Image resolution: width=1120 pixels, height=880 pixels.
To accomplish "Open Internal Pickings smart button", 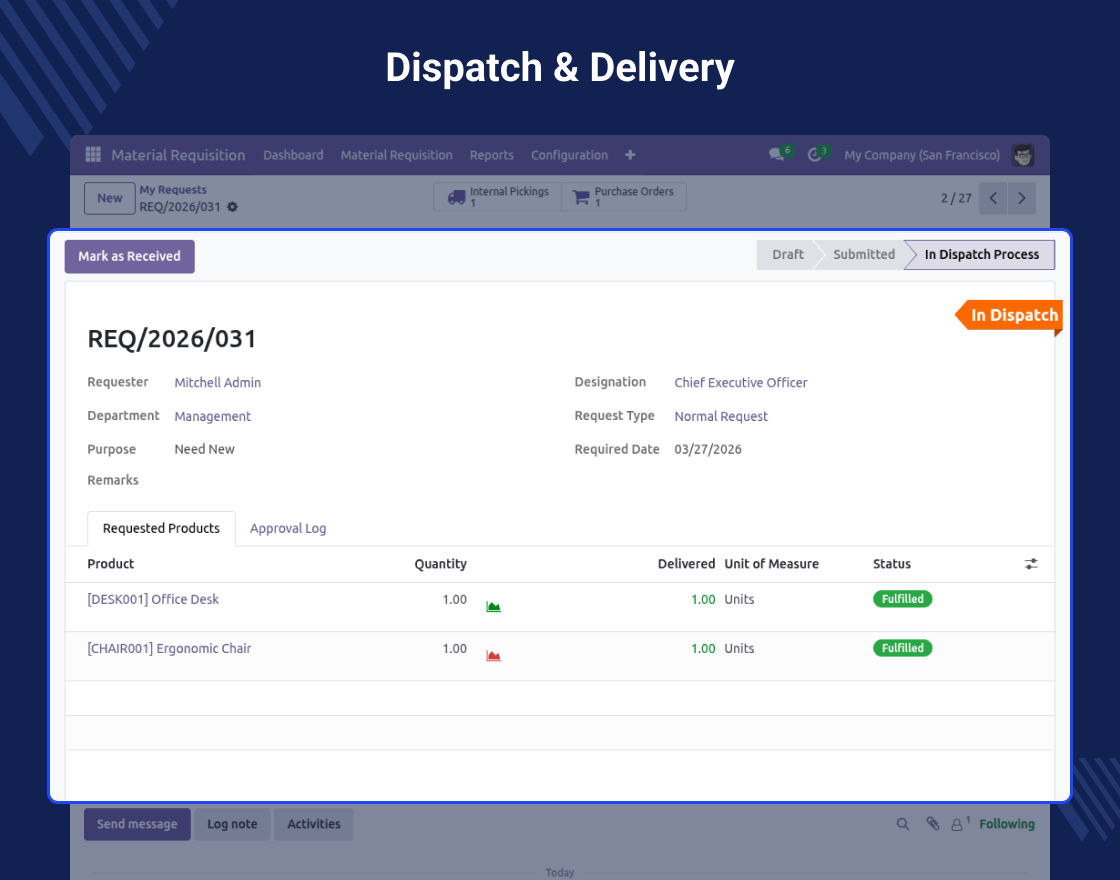I will click(x=498, y=197).
